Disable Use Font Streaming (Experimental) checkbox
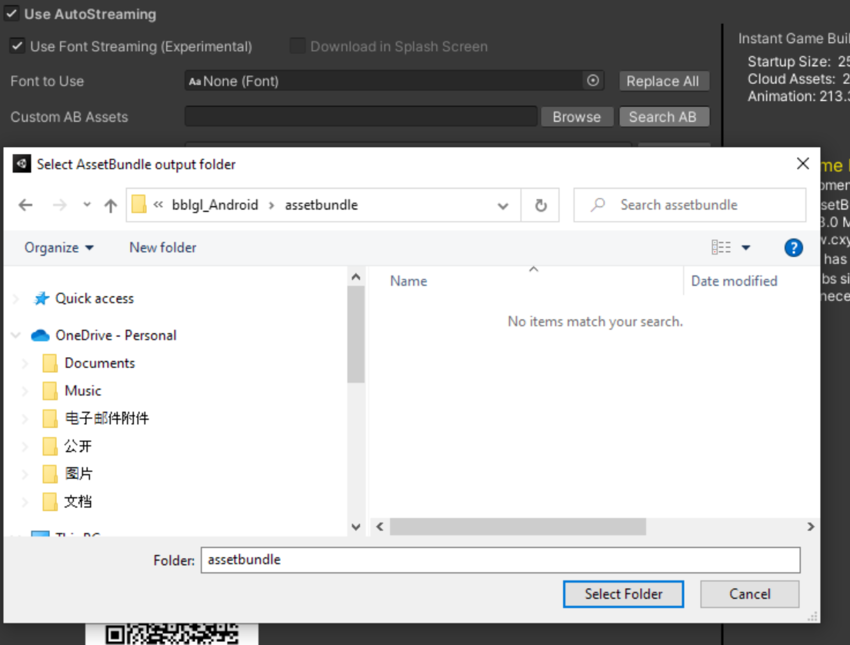850x645 pixels. click(x=17, y=46)
